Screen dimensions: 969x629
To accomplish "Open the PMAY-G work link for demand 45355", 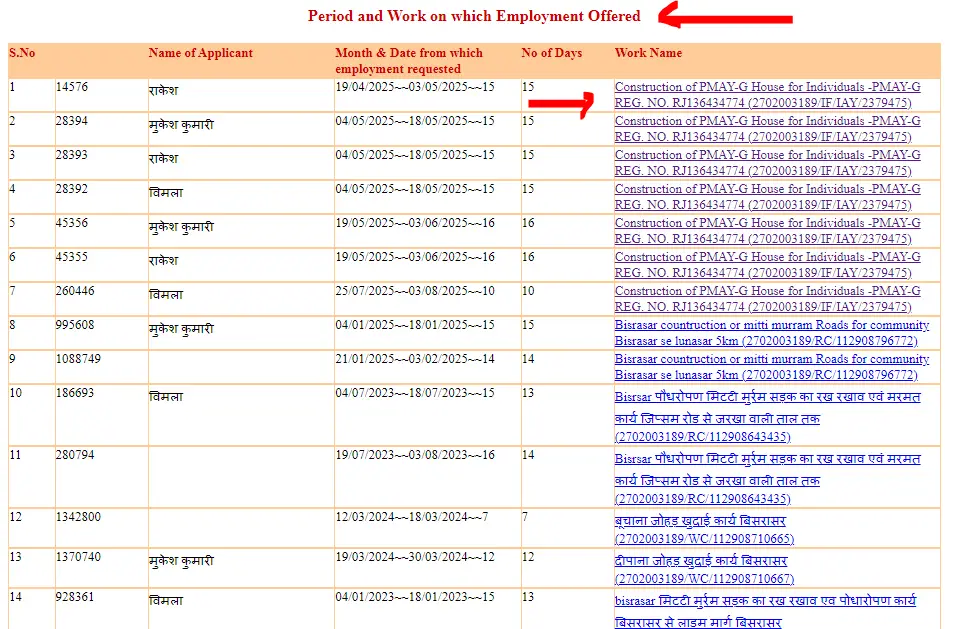I will pyautogui.click(x=767, y=264).
